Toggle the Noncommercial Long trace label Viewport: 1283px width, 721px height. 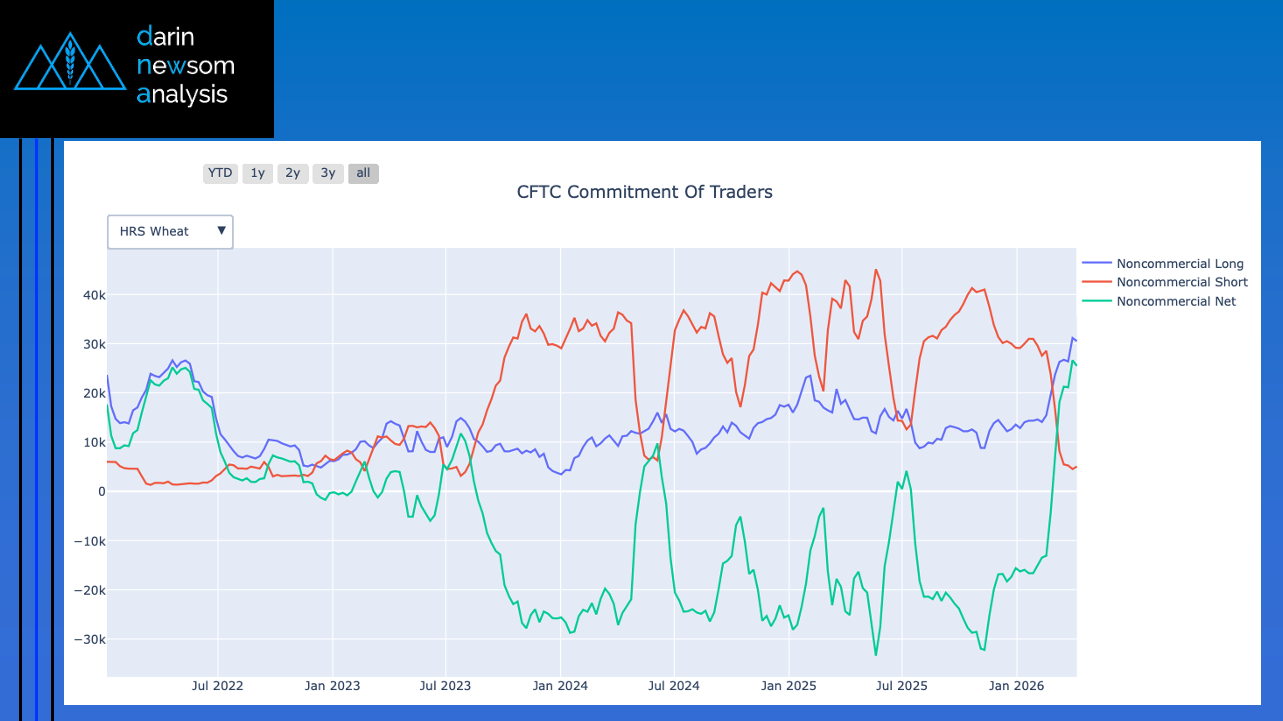1180,263
